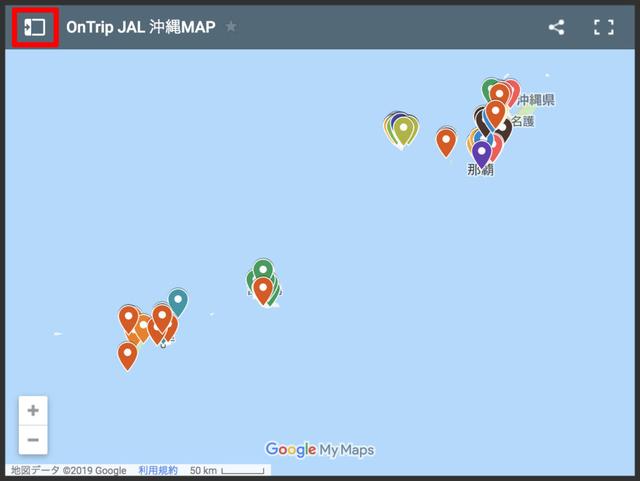Click the 地図データ ©2019 Google attribution
Viewport: 640px width, 481px height.
[x=69, y=470]
